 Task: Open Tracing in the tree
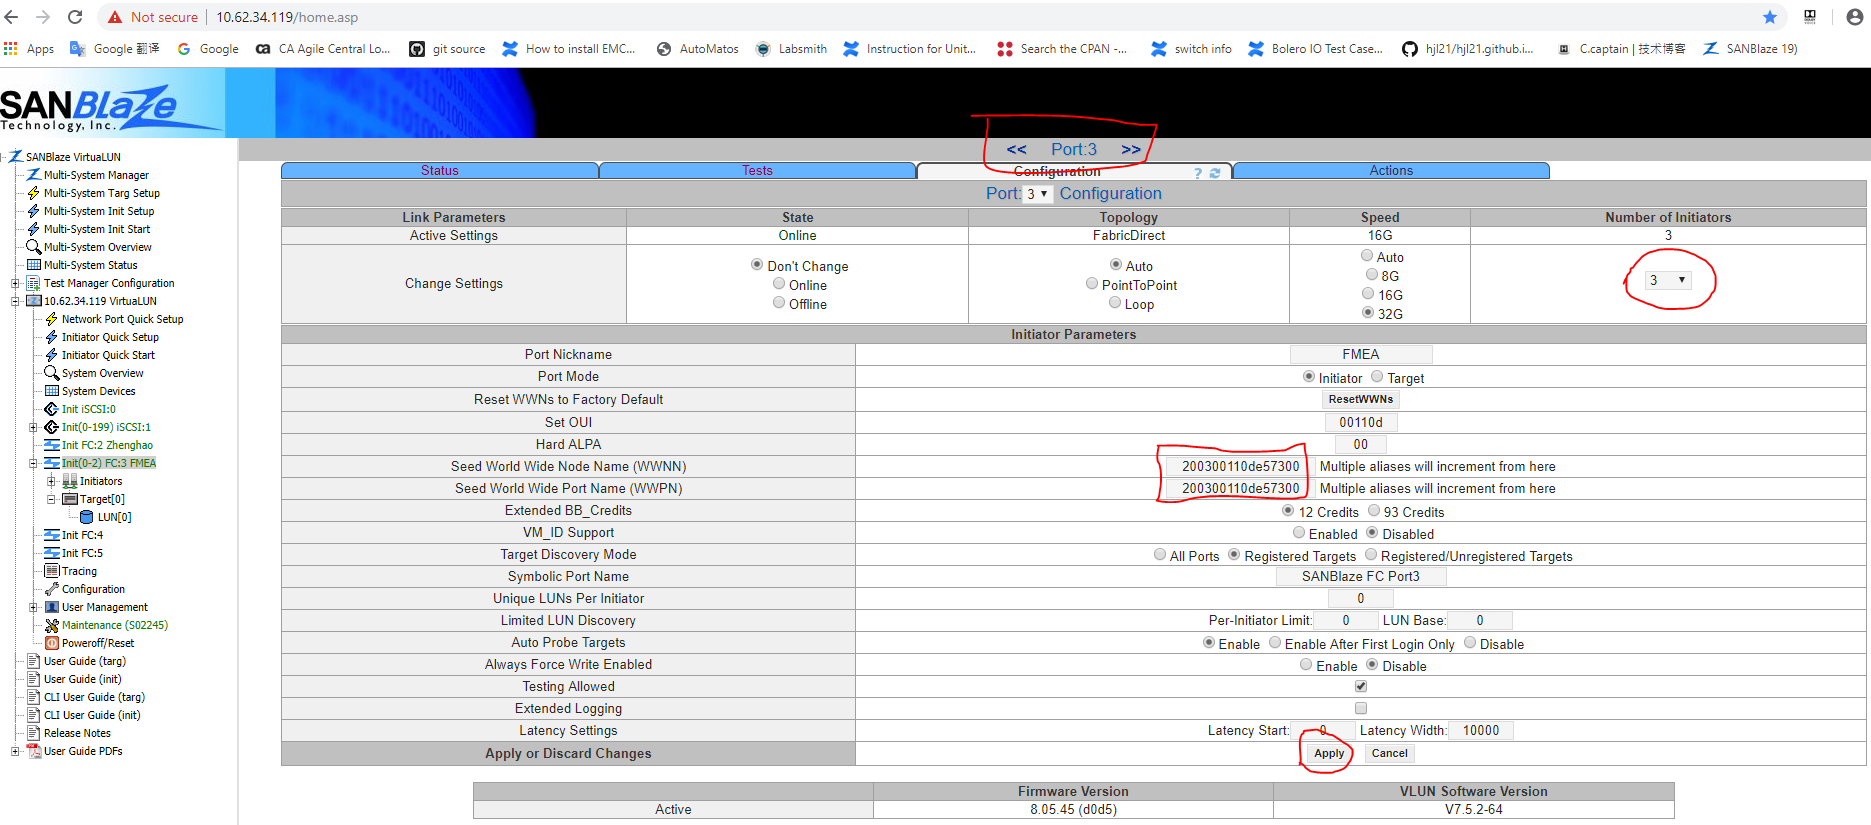pos(79,571)
